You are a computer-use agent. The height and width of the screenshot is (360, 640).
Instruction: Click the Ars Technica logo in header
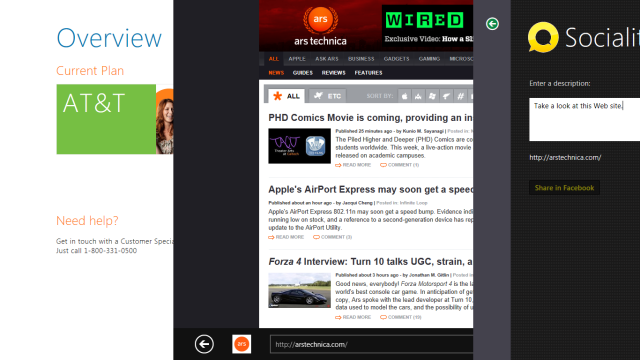tap(320, 27)
